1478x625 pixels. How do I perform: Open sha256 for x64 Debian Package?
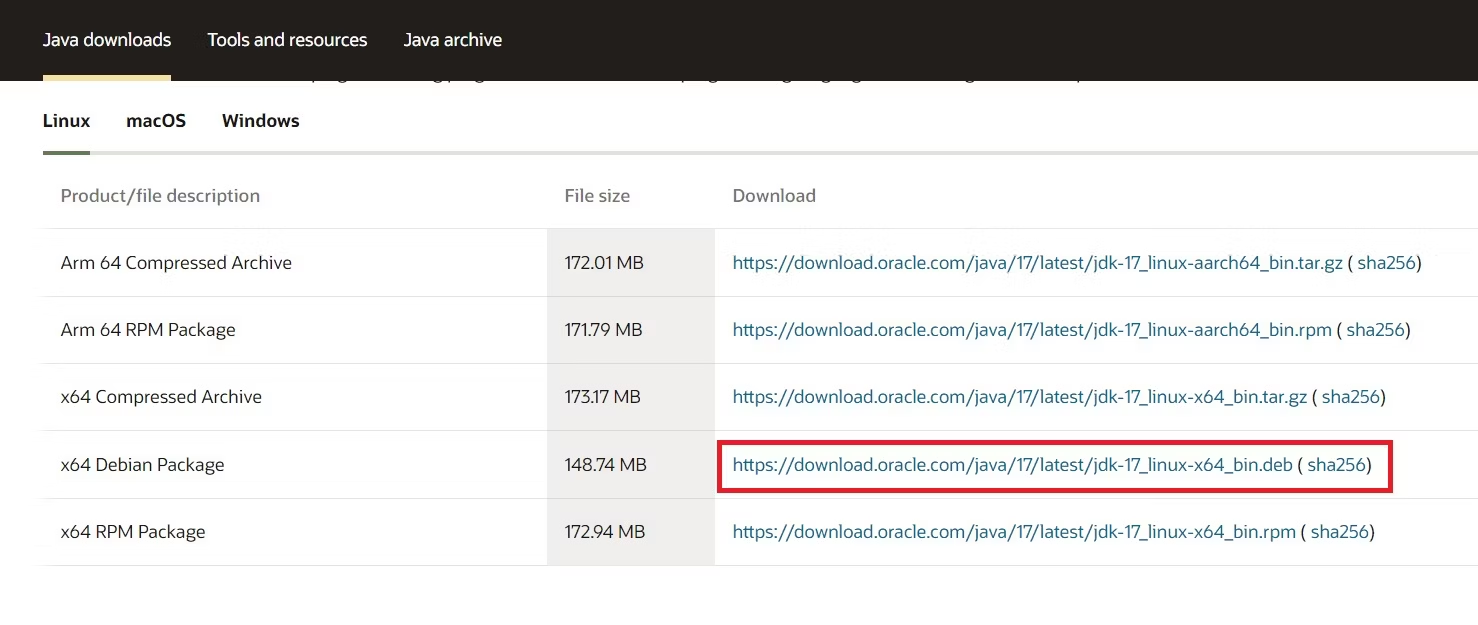[x=1337, y=465]
